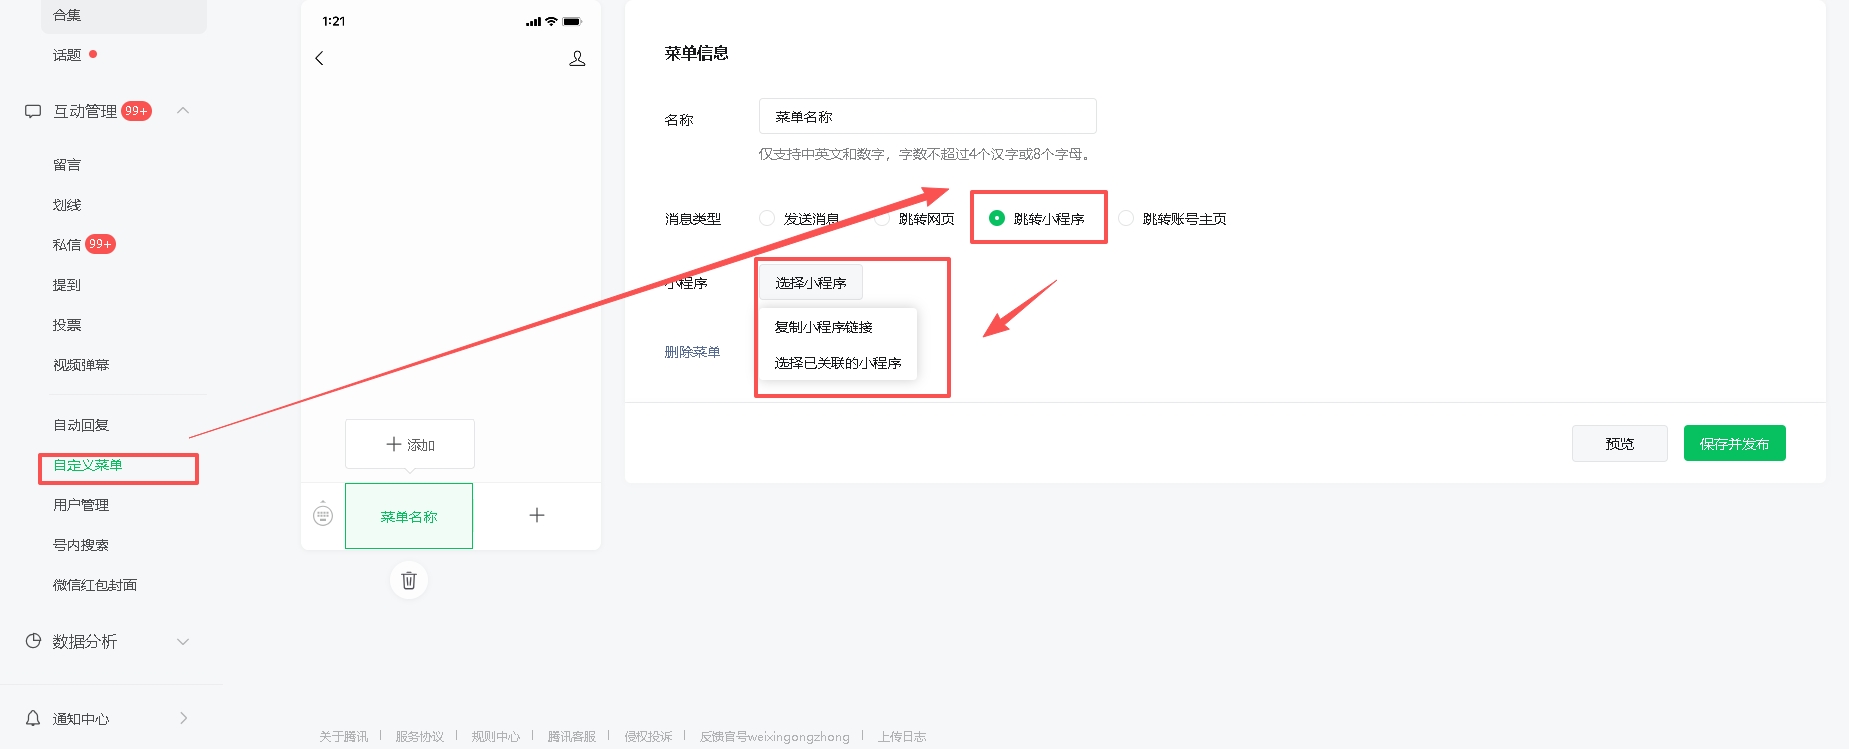Screen dimensions: 1849x749
Task: Click the 保存并发布 button
Action: click(x=1734, y=443)
